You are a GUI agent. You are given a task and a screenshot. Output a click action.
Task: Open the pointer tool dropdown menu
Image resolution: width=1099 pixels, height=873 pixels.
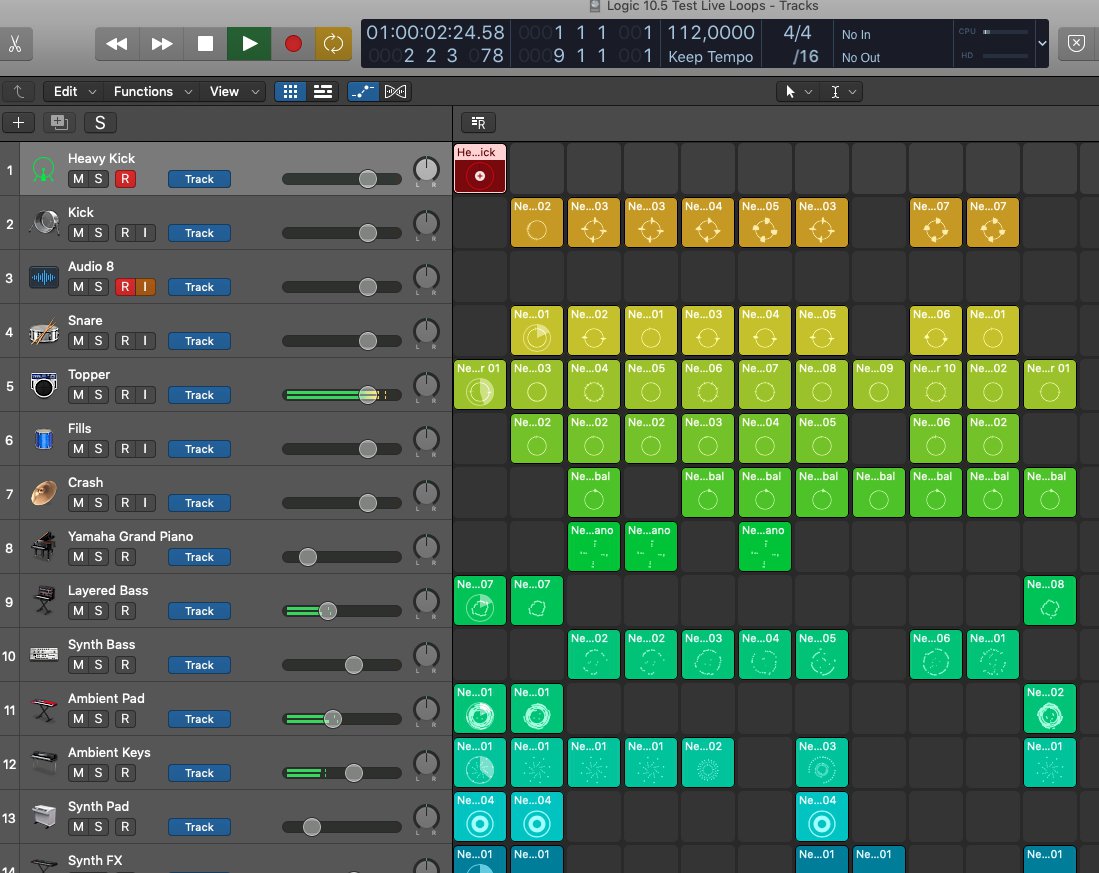pyautogui.click(x=797, y=92)
